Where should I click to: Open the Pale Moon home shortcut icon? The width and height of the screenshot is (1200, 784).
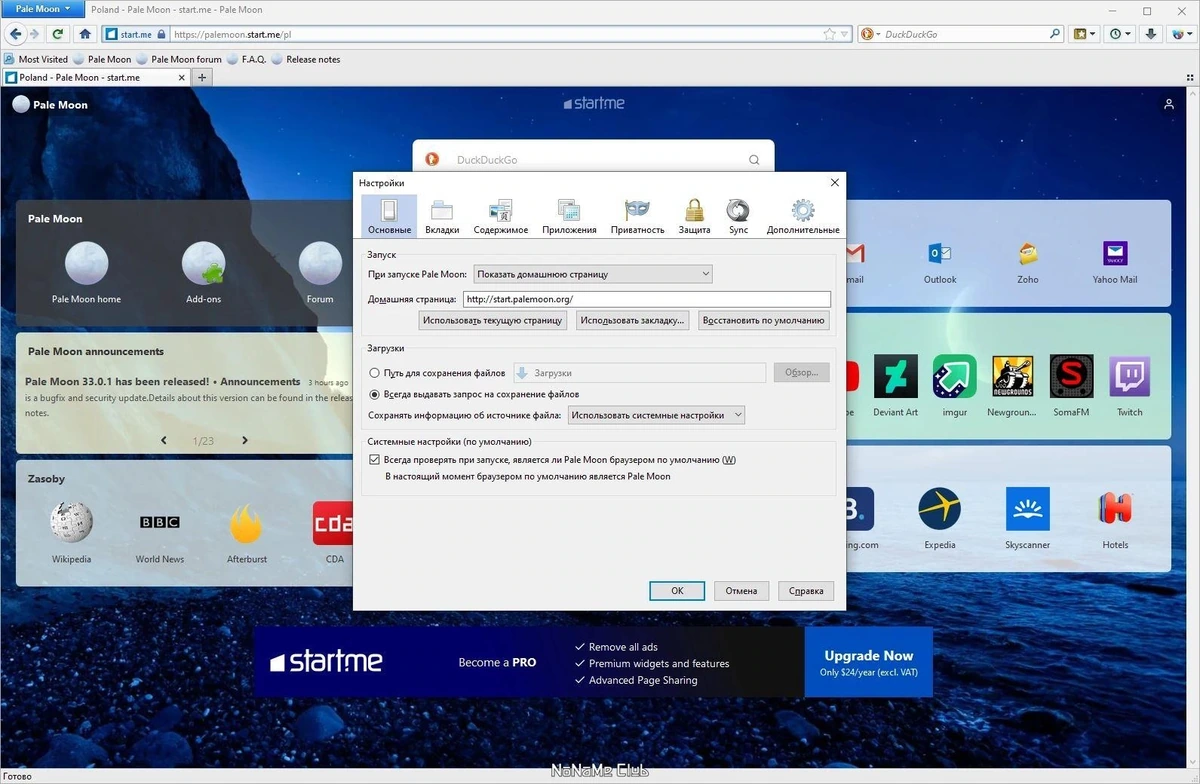tap(86, 264)
